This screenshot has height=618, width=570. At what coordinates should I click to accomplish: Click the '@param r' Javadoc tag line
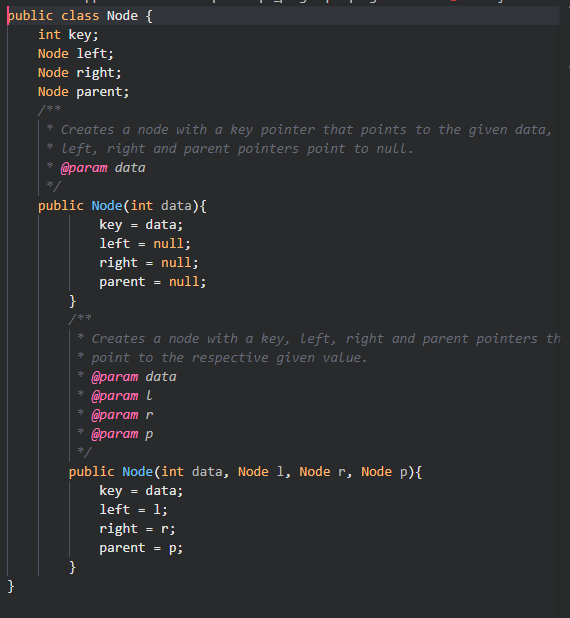[x=122, y=415]
